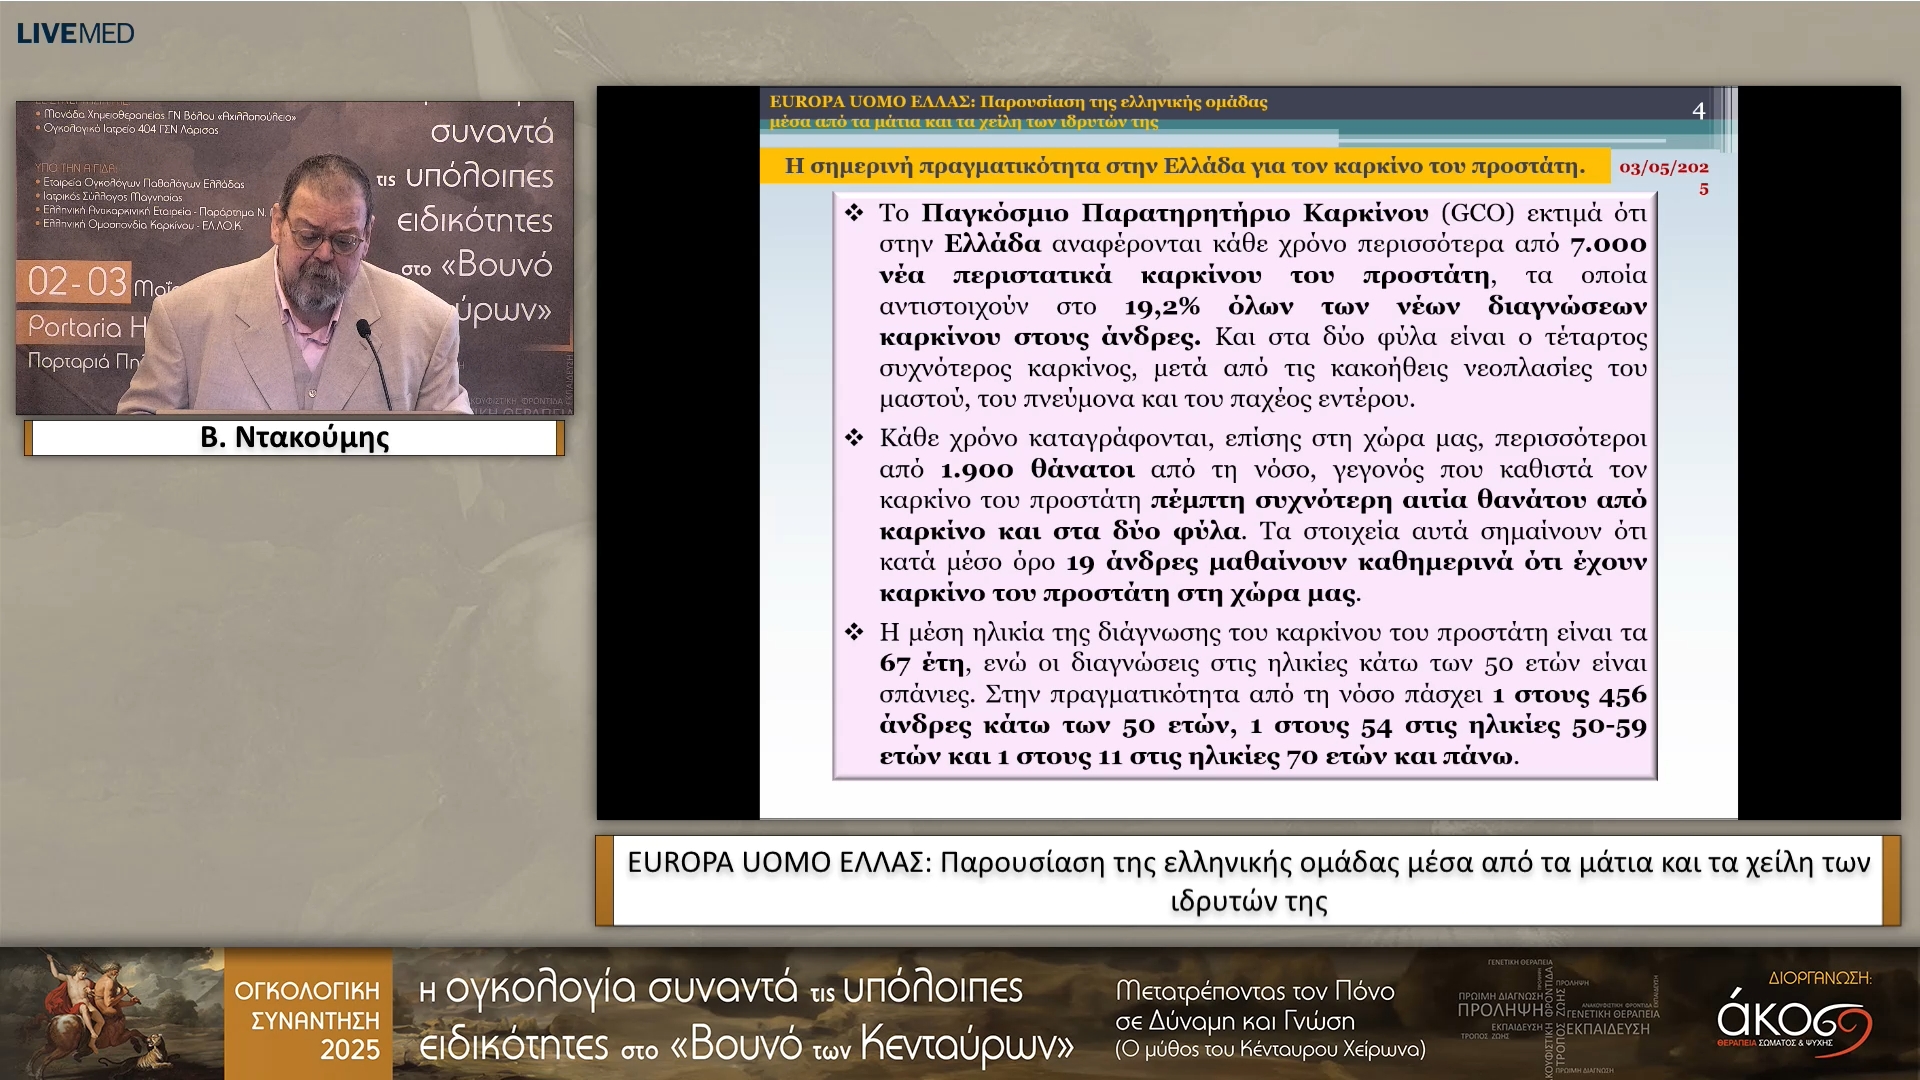
Task: Click the ΟΓΚΟΛΟΓΙΚΗ ΣΥΝΑΝΤΗΣΗ 2025 banner box
Action: 308,1014
